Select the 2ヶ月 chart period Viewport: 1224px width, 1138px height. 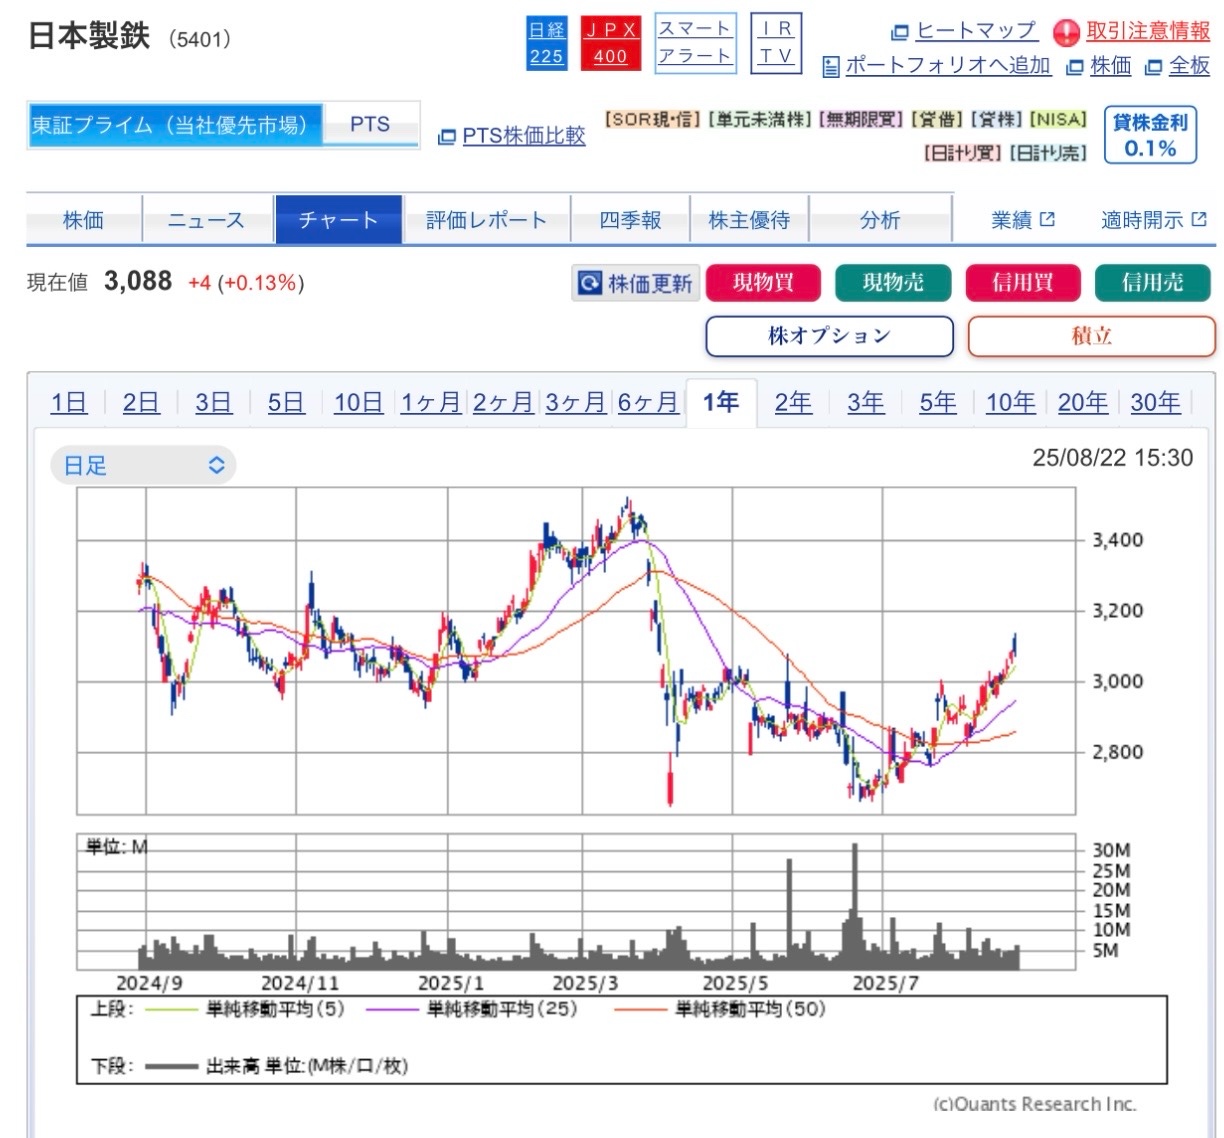(x=503, y=403)
